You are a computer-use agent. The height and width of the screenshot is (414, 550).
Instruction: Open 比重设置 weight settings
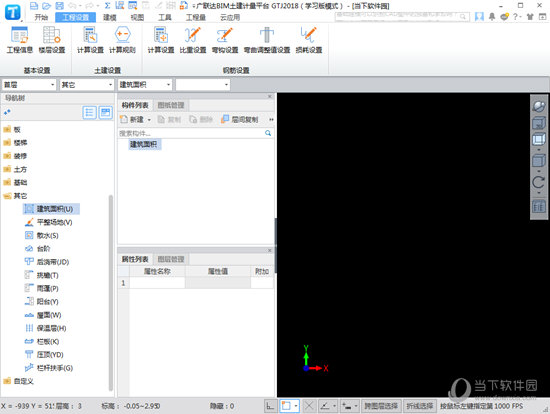tap(193, 40)
